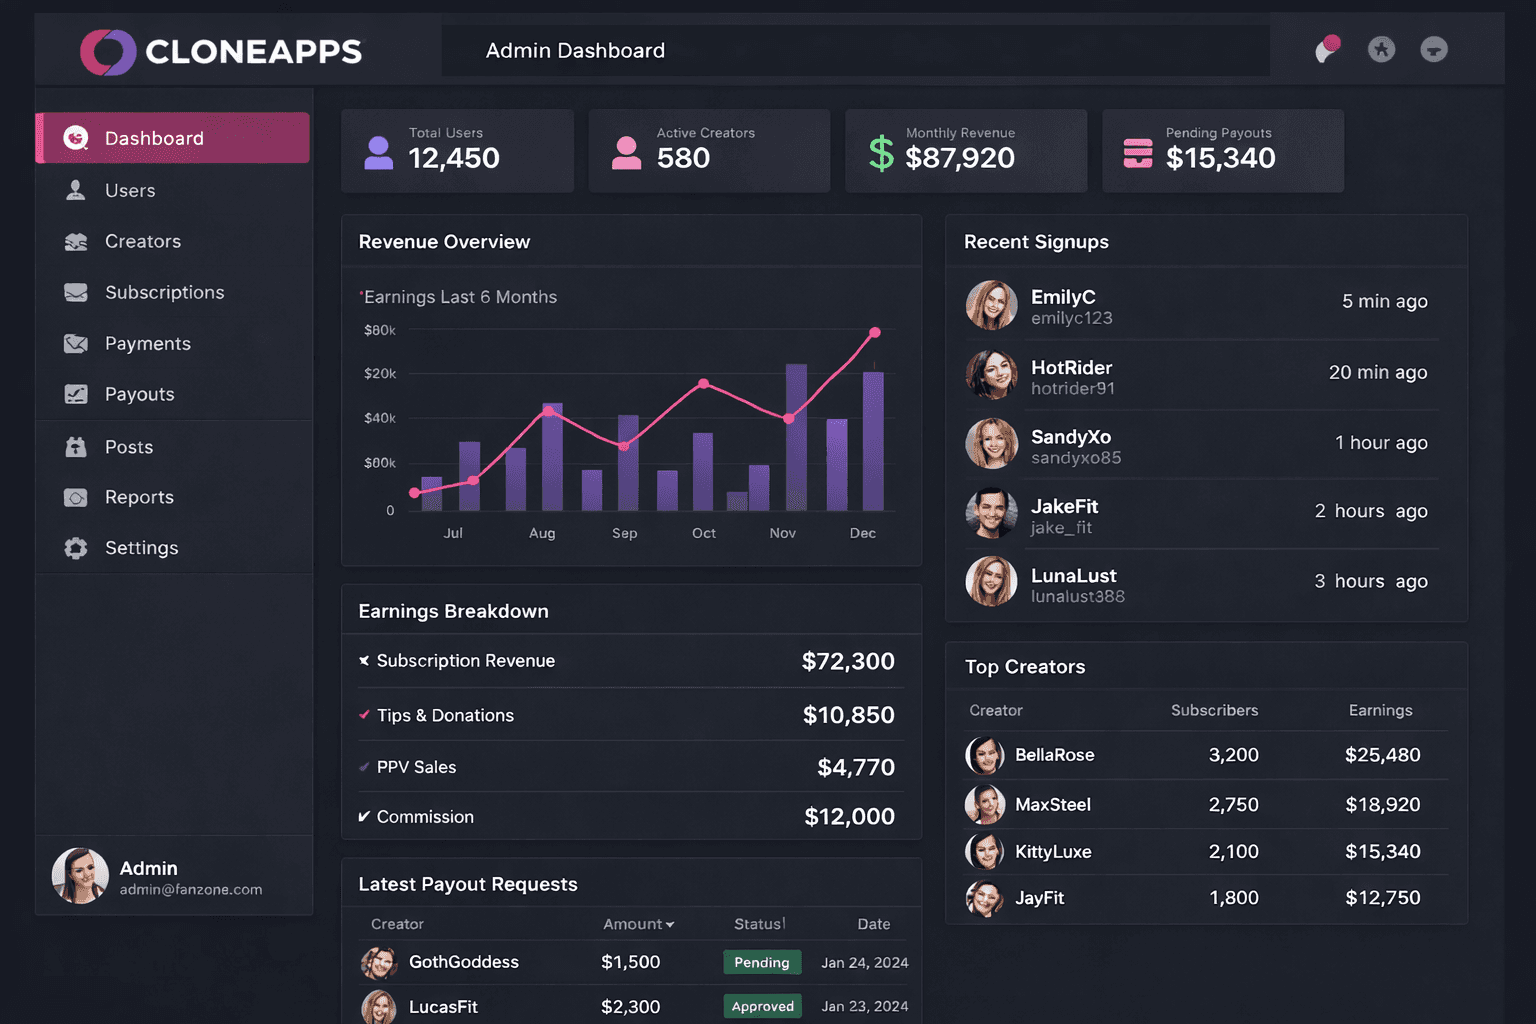Click HotRider avatar
The height and width of the screenshot is (1024, 1536).
(x=991, y=375)
